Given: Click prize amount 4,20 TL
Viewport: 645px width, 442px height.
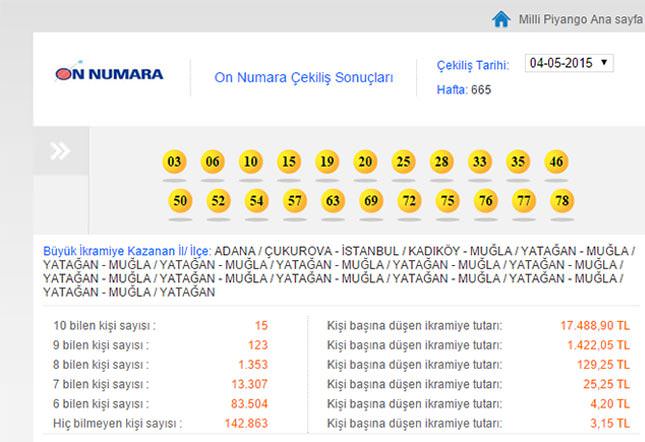Looking at the screenshot, I should click(610, 404).
